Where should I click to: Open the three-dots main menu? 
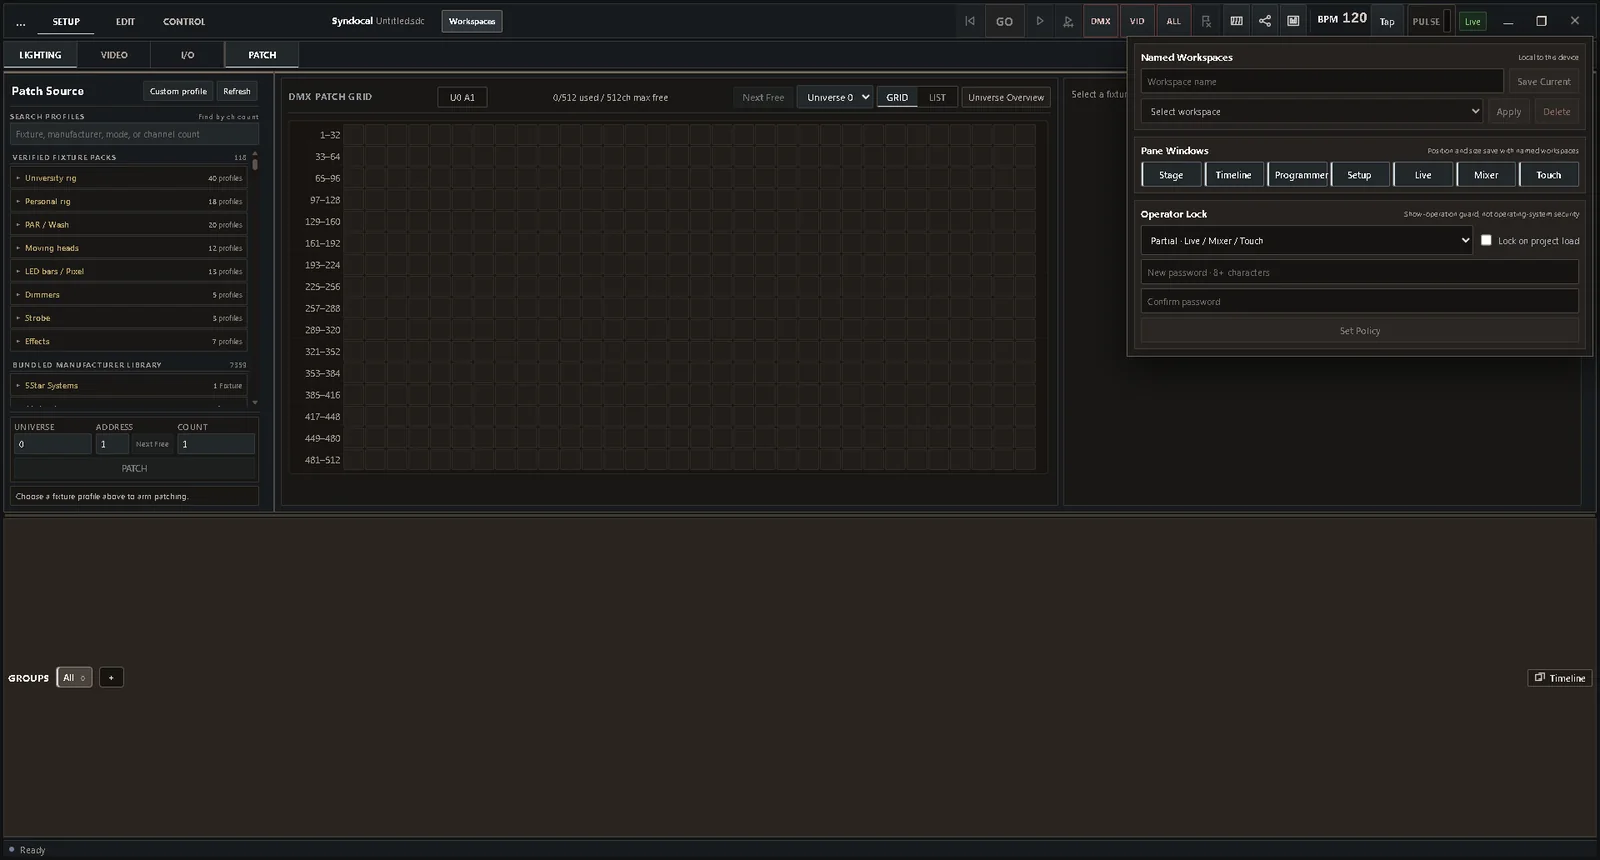pyautogui.click(x=21, y=22)
